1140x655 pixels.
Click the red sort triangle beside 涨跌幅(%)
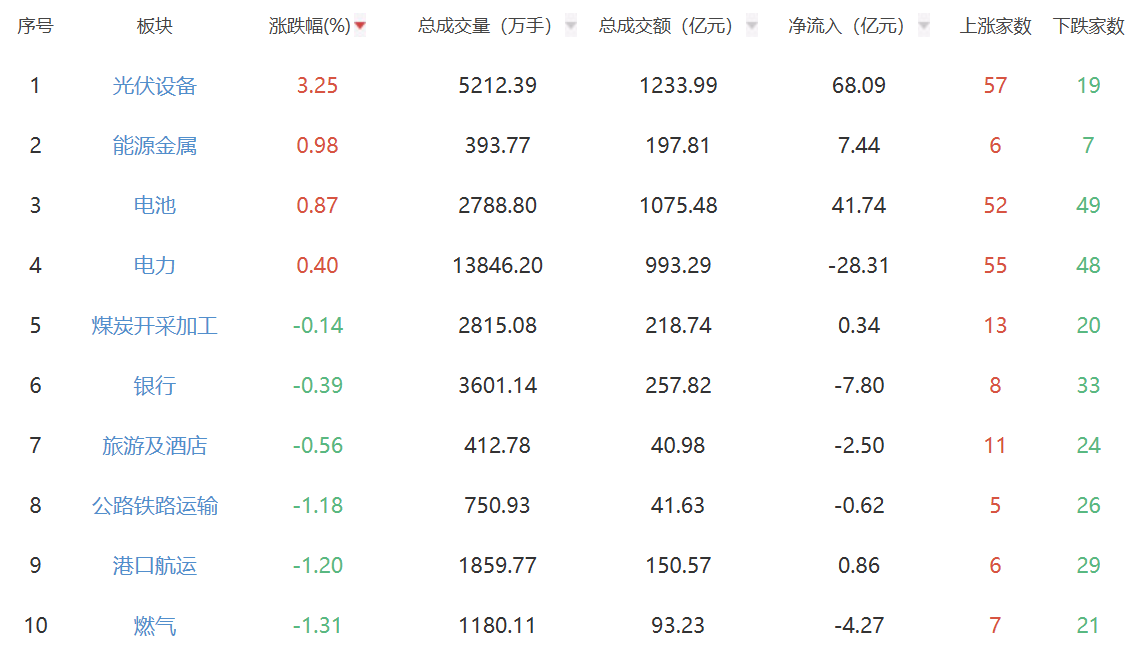point(360,26)
